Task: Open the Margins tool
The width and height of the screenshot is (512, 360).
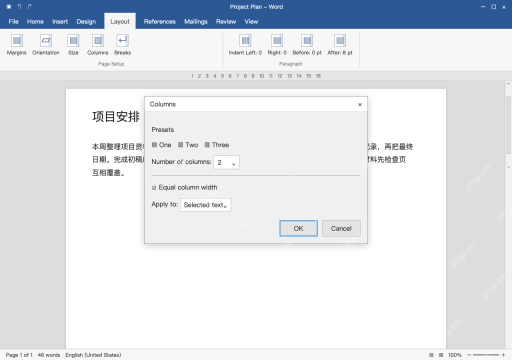Action: coord(17,45)
